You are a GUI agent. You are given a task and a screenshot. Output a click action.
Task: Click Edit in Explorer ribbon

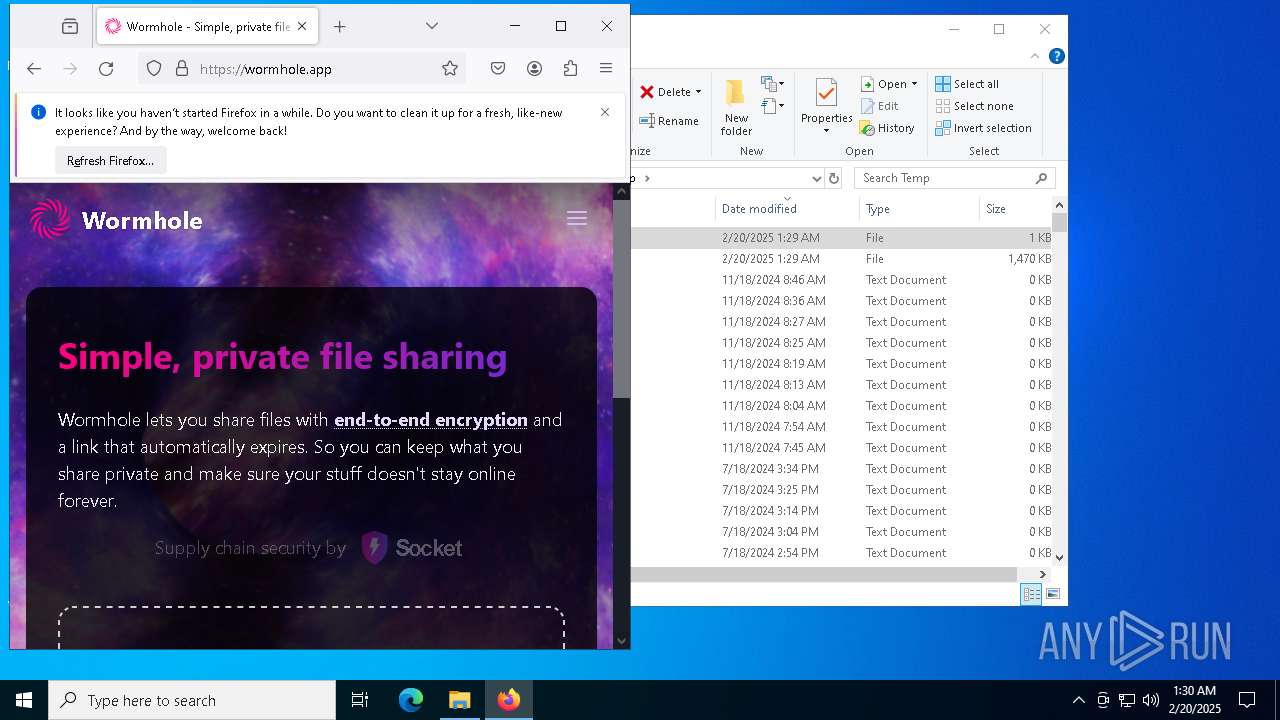pos(879,106)
